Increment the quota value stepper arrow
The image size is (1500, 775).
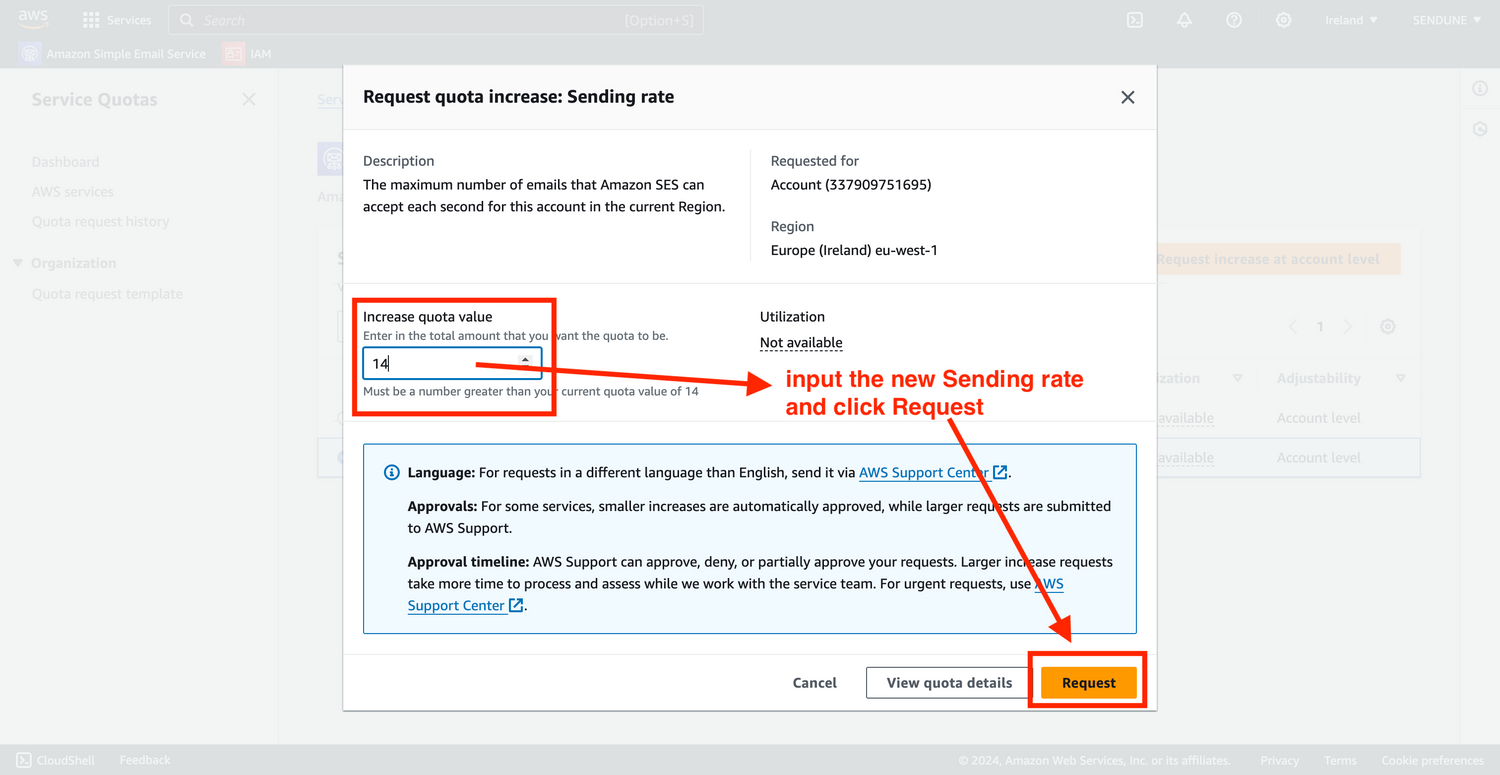[x=526, y=358]
